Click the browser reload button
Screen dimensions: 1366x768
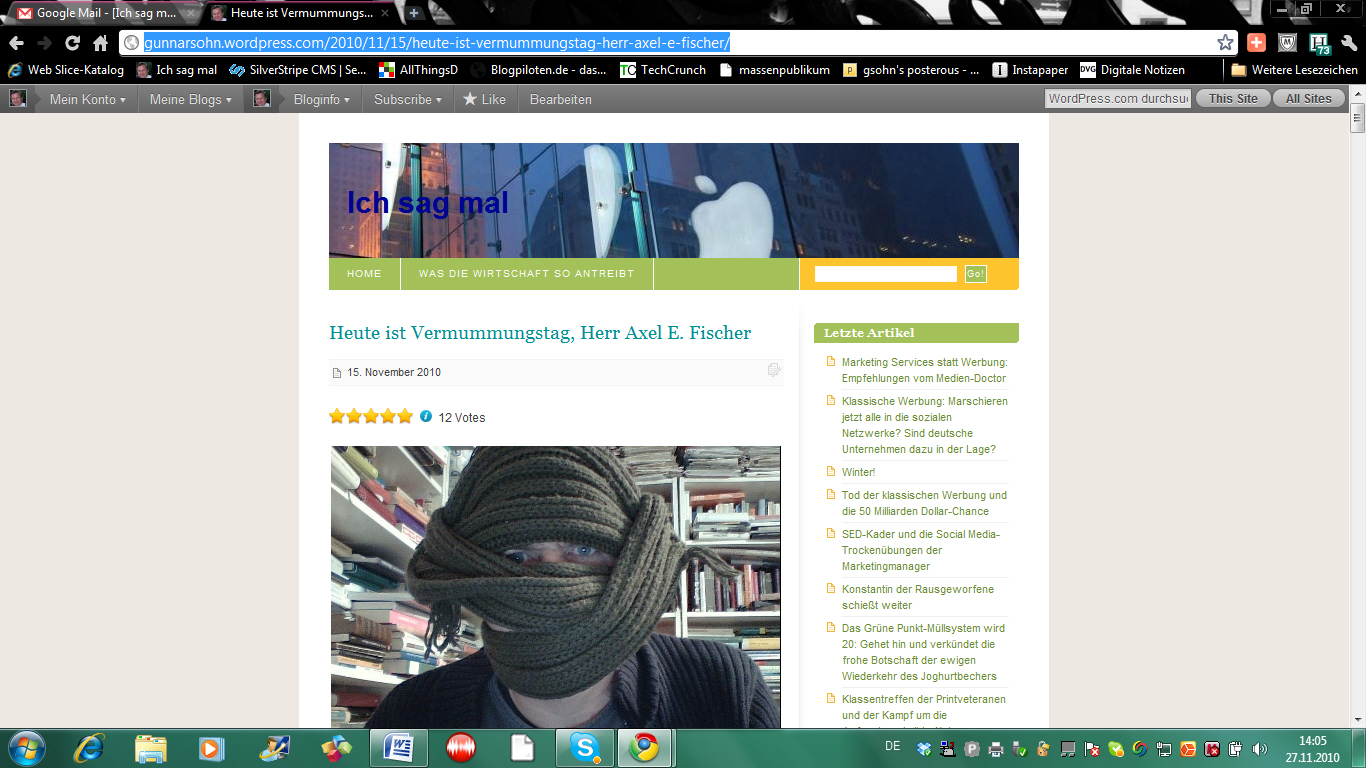click(72, 43)
